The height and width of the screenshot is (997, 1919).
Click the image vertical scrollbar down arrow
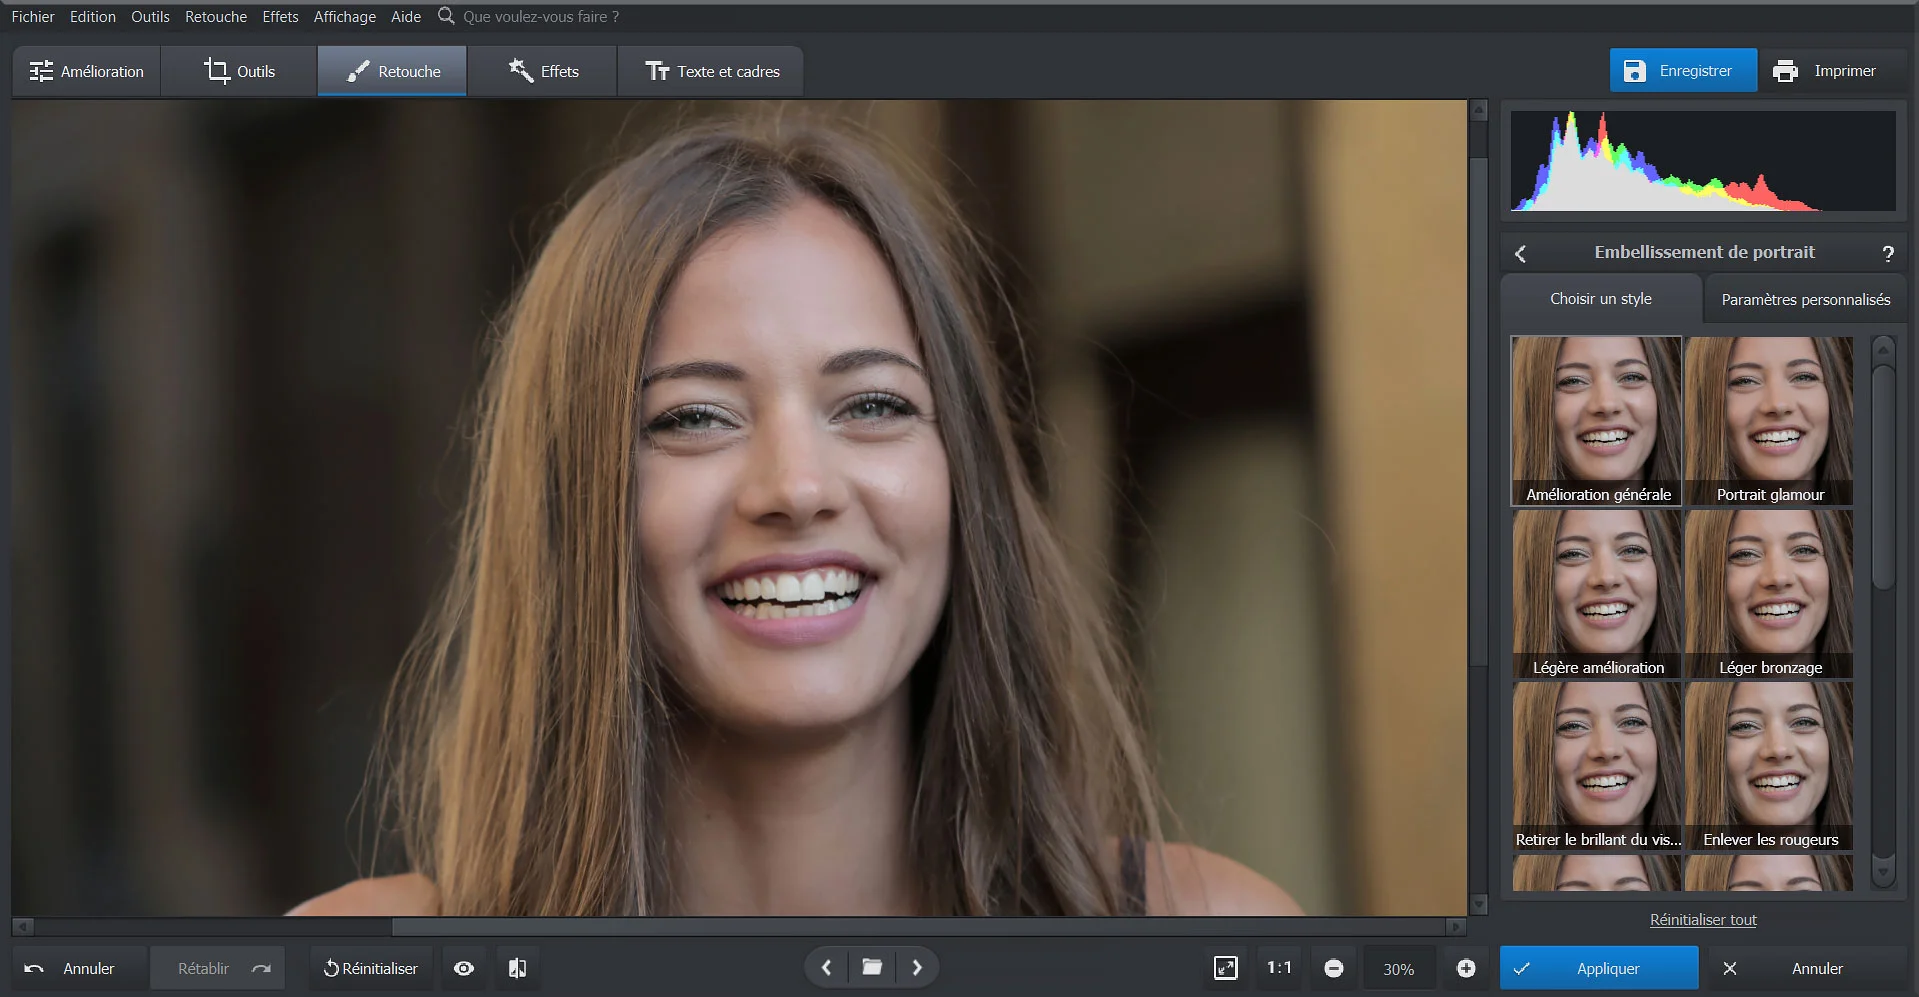[x=1478, y=904]
